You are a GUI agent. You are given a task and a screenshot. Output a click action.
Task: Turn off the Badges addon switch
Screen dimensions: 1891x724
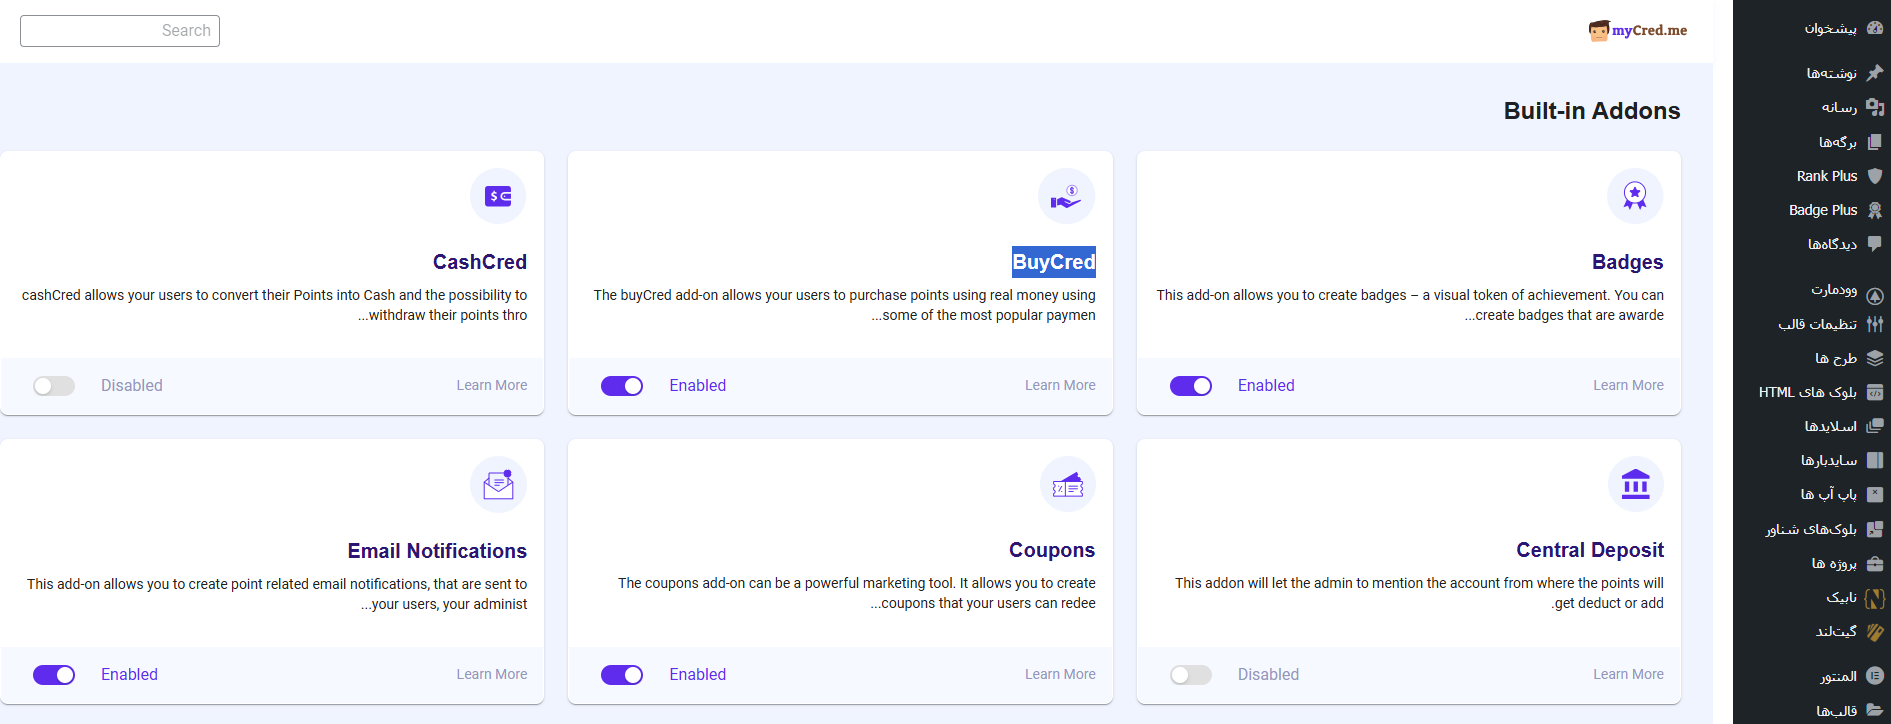pos(1191,386)
